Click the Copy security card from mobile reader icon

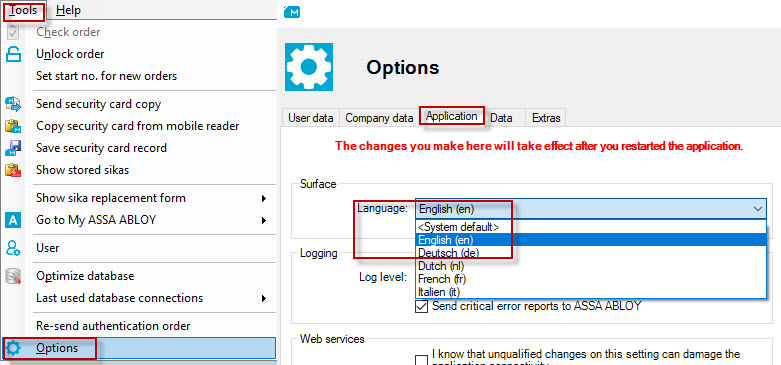pos(13,126)
